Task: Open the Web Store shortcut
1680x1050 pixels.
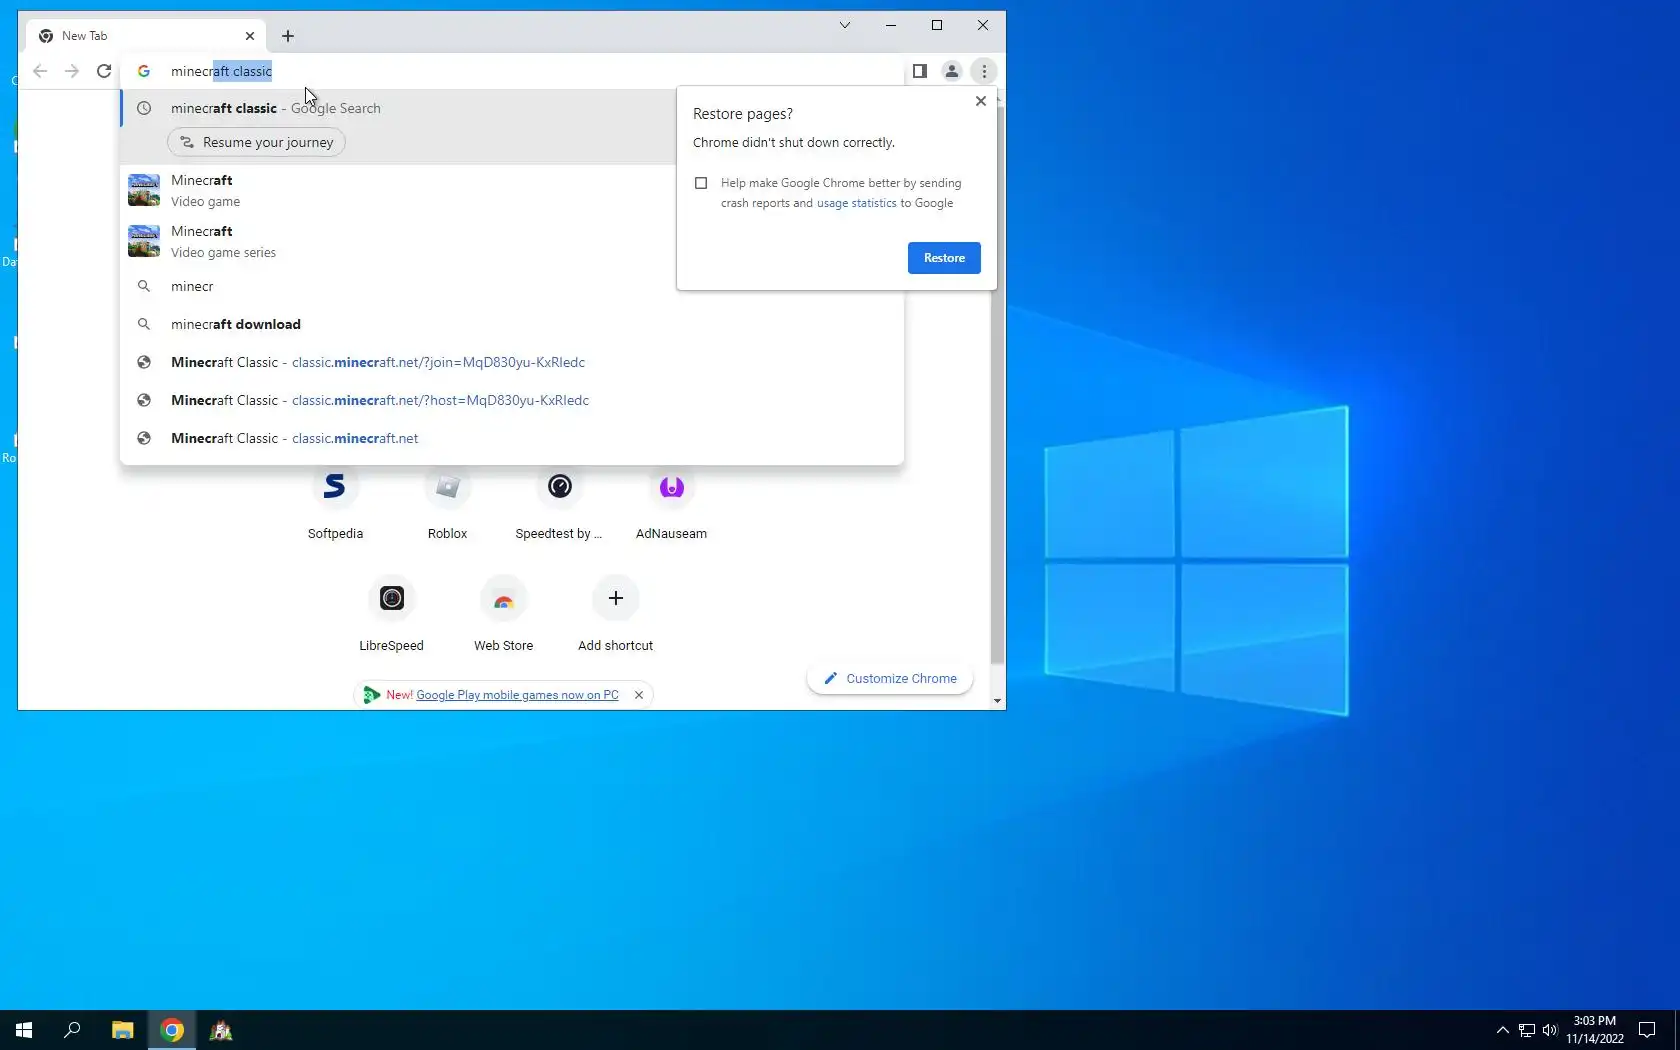Action: coord(503,615)
